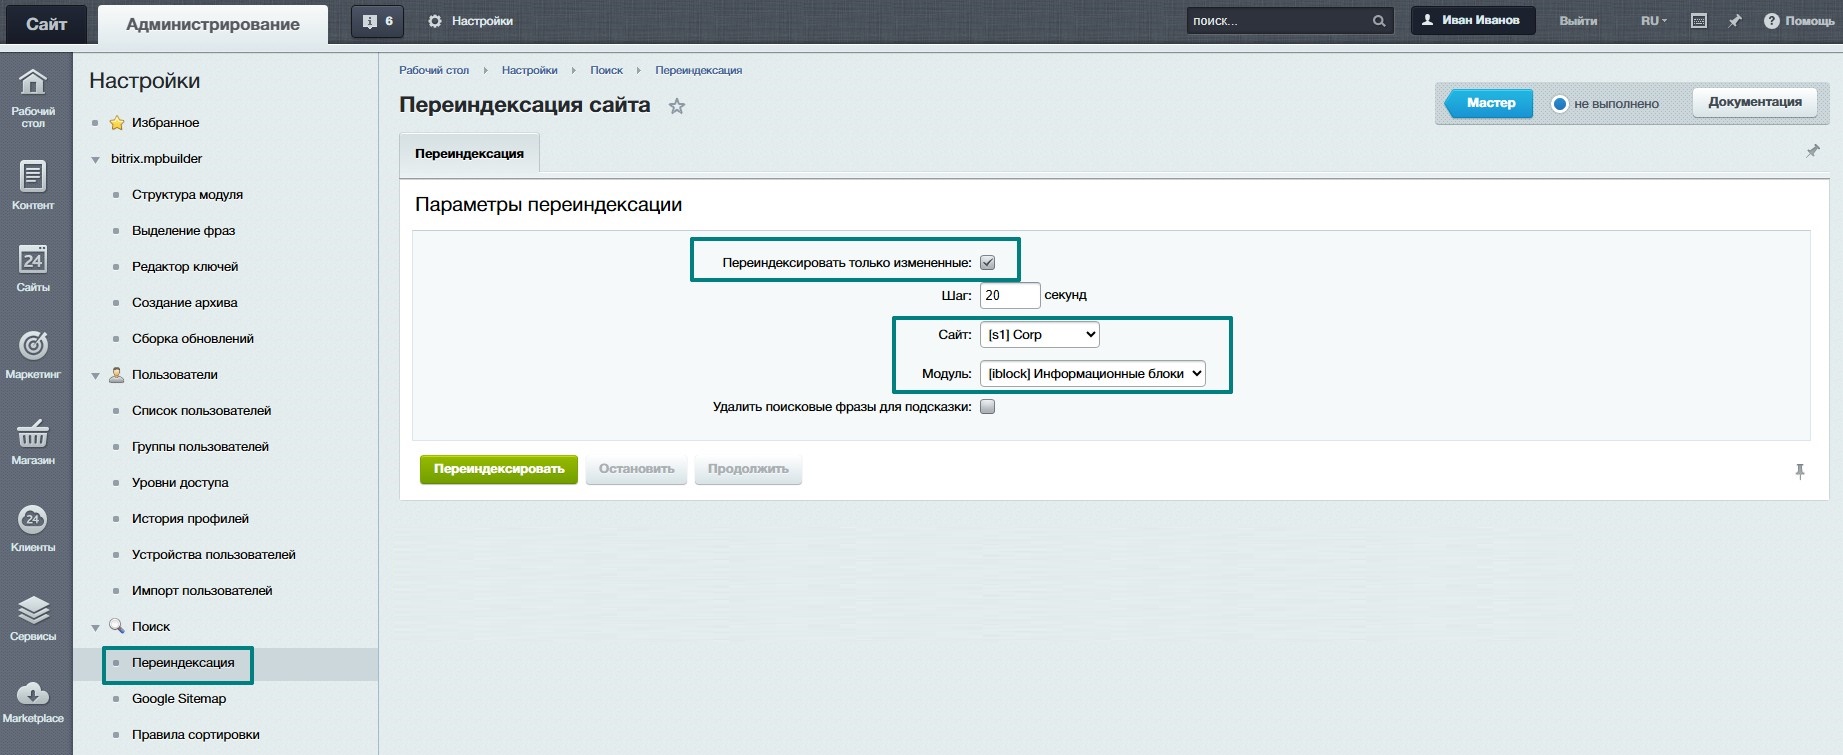Open the Контент section icon
The image size is (1843, 755).
tap(33, 177)
